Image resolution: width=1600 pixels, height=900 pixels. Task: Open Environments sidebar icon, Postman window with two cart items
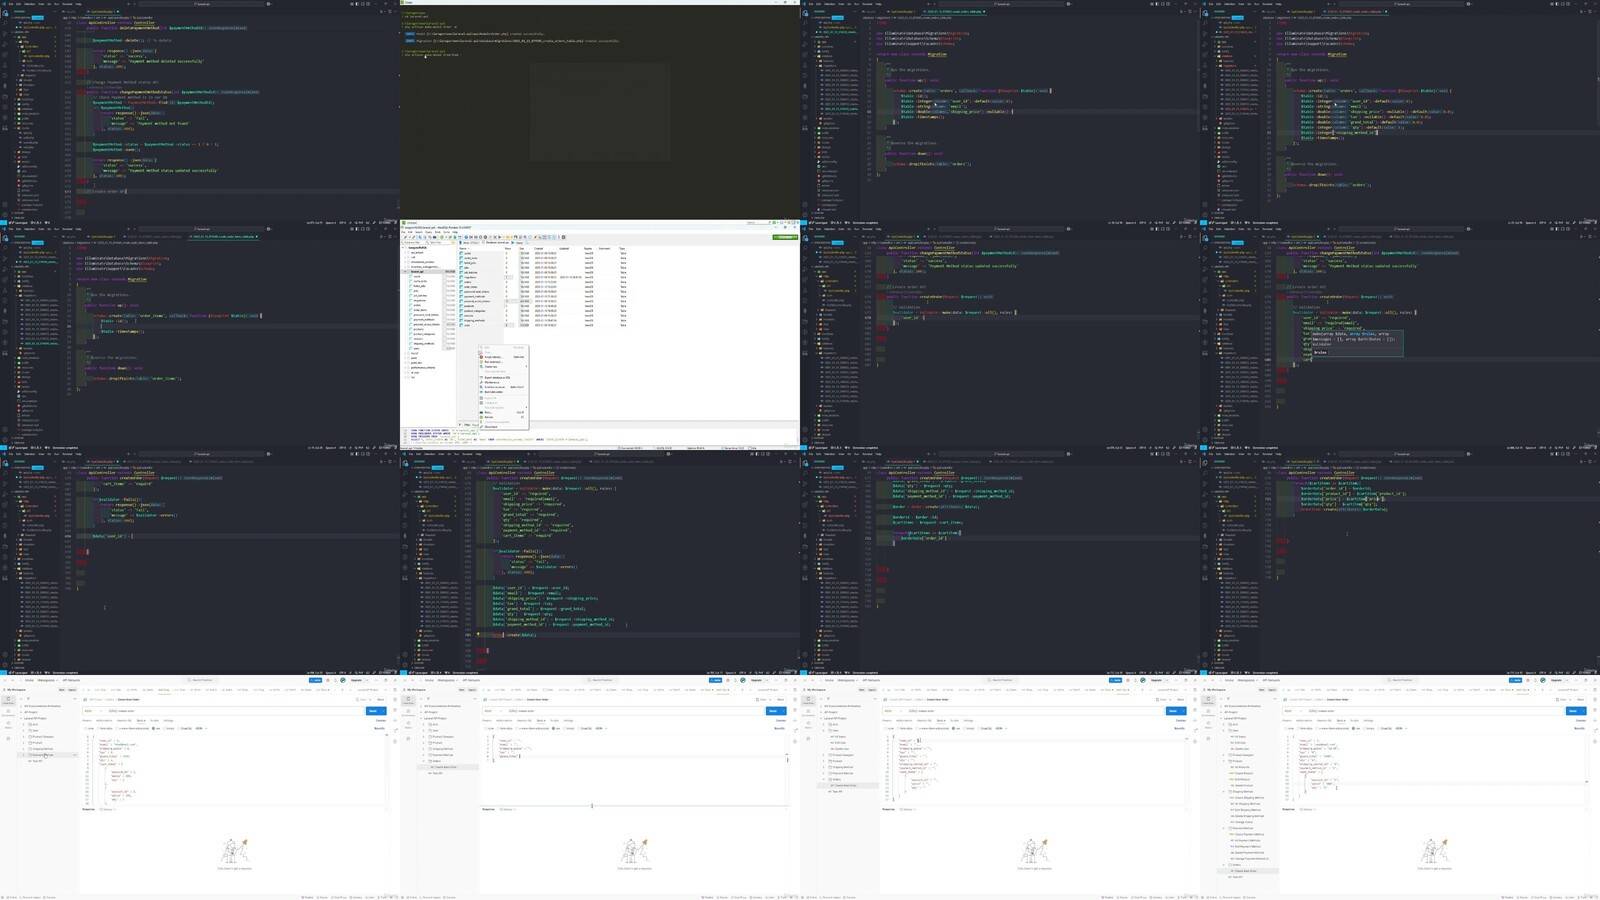[x=8, y=713]
